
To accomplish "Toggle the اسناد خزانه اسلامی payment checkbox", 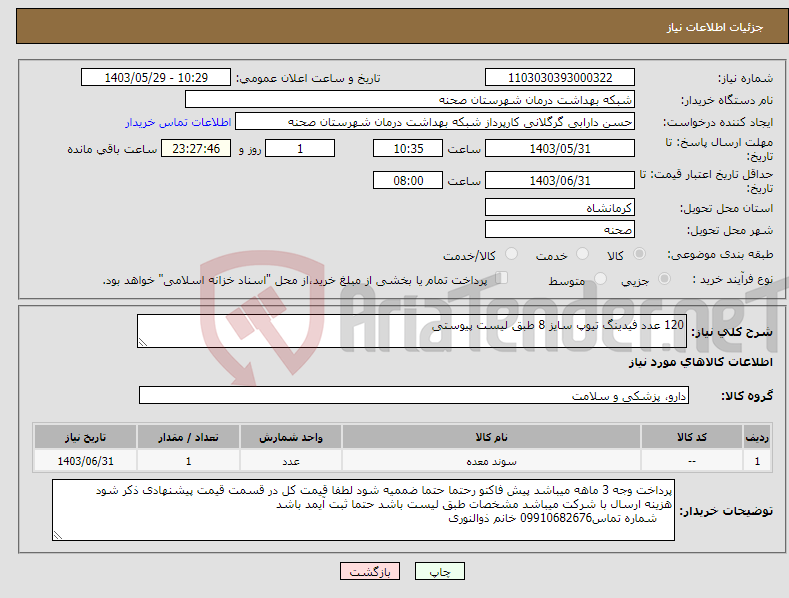I will pos(501,278).
